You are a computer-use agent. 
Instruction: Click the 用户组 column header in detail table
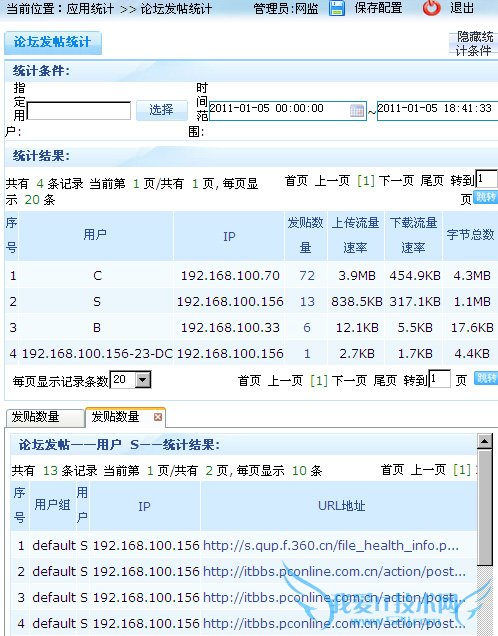click(x=52, y=505)
